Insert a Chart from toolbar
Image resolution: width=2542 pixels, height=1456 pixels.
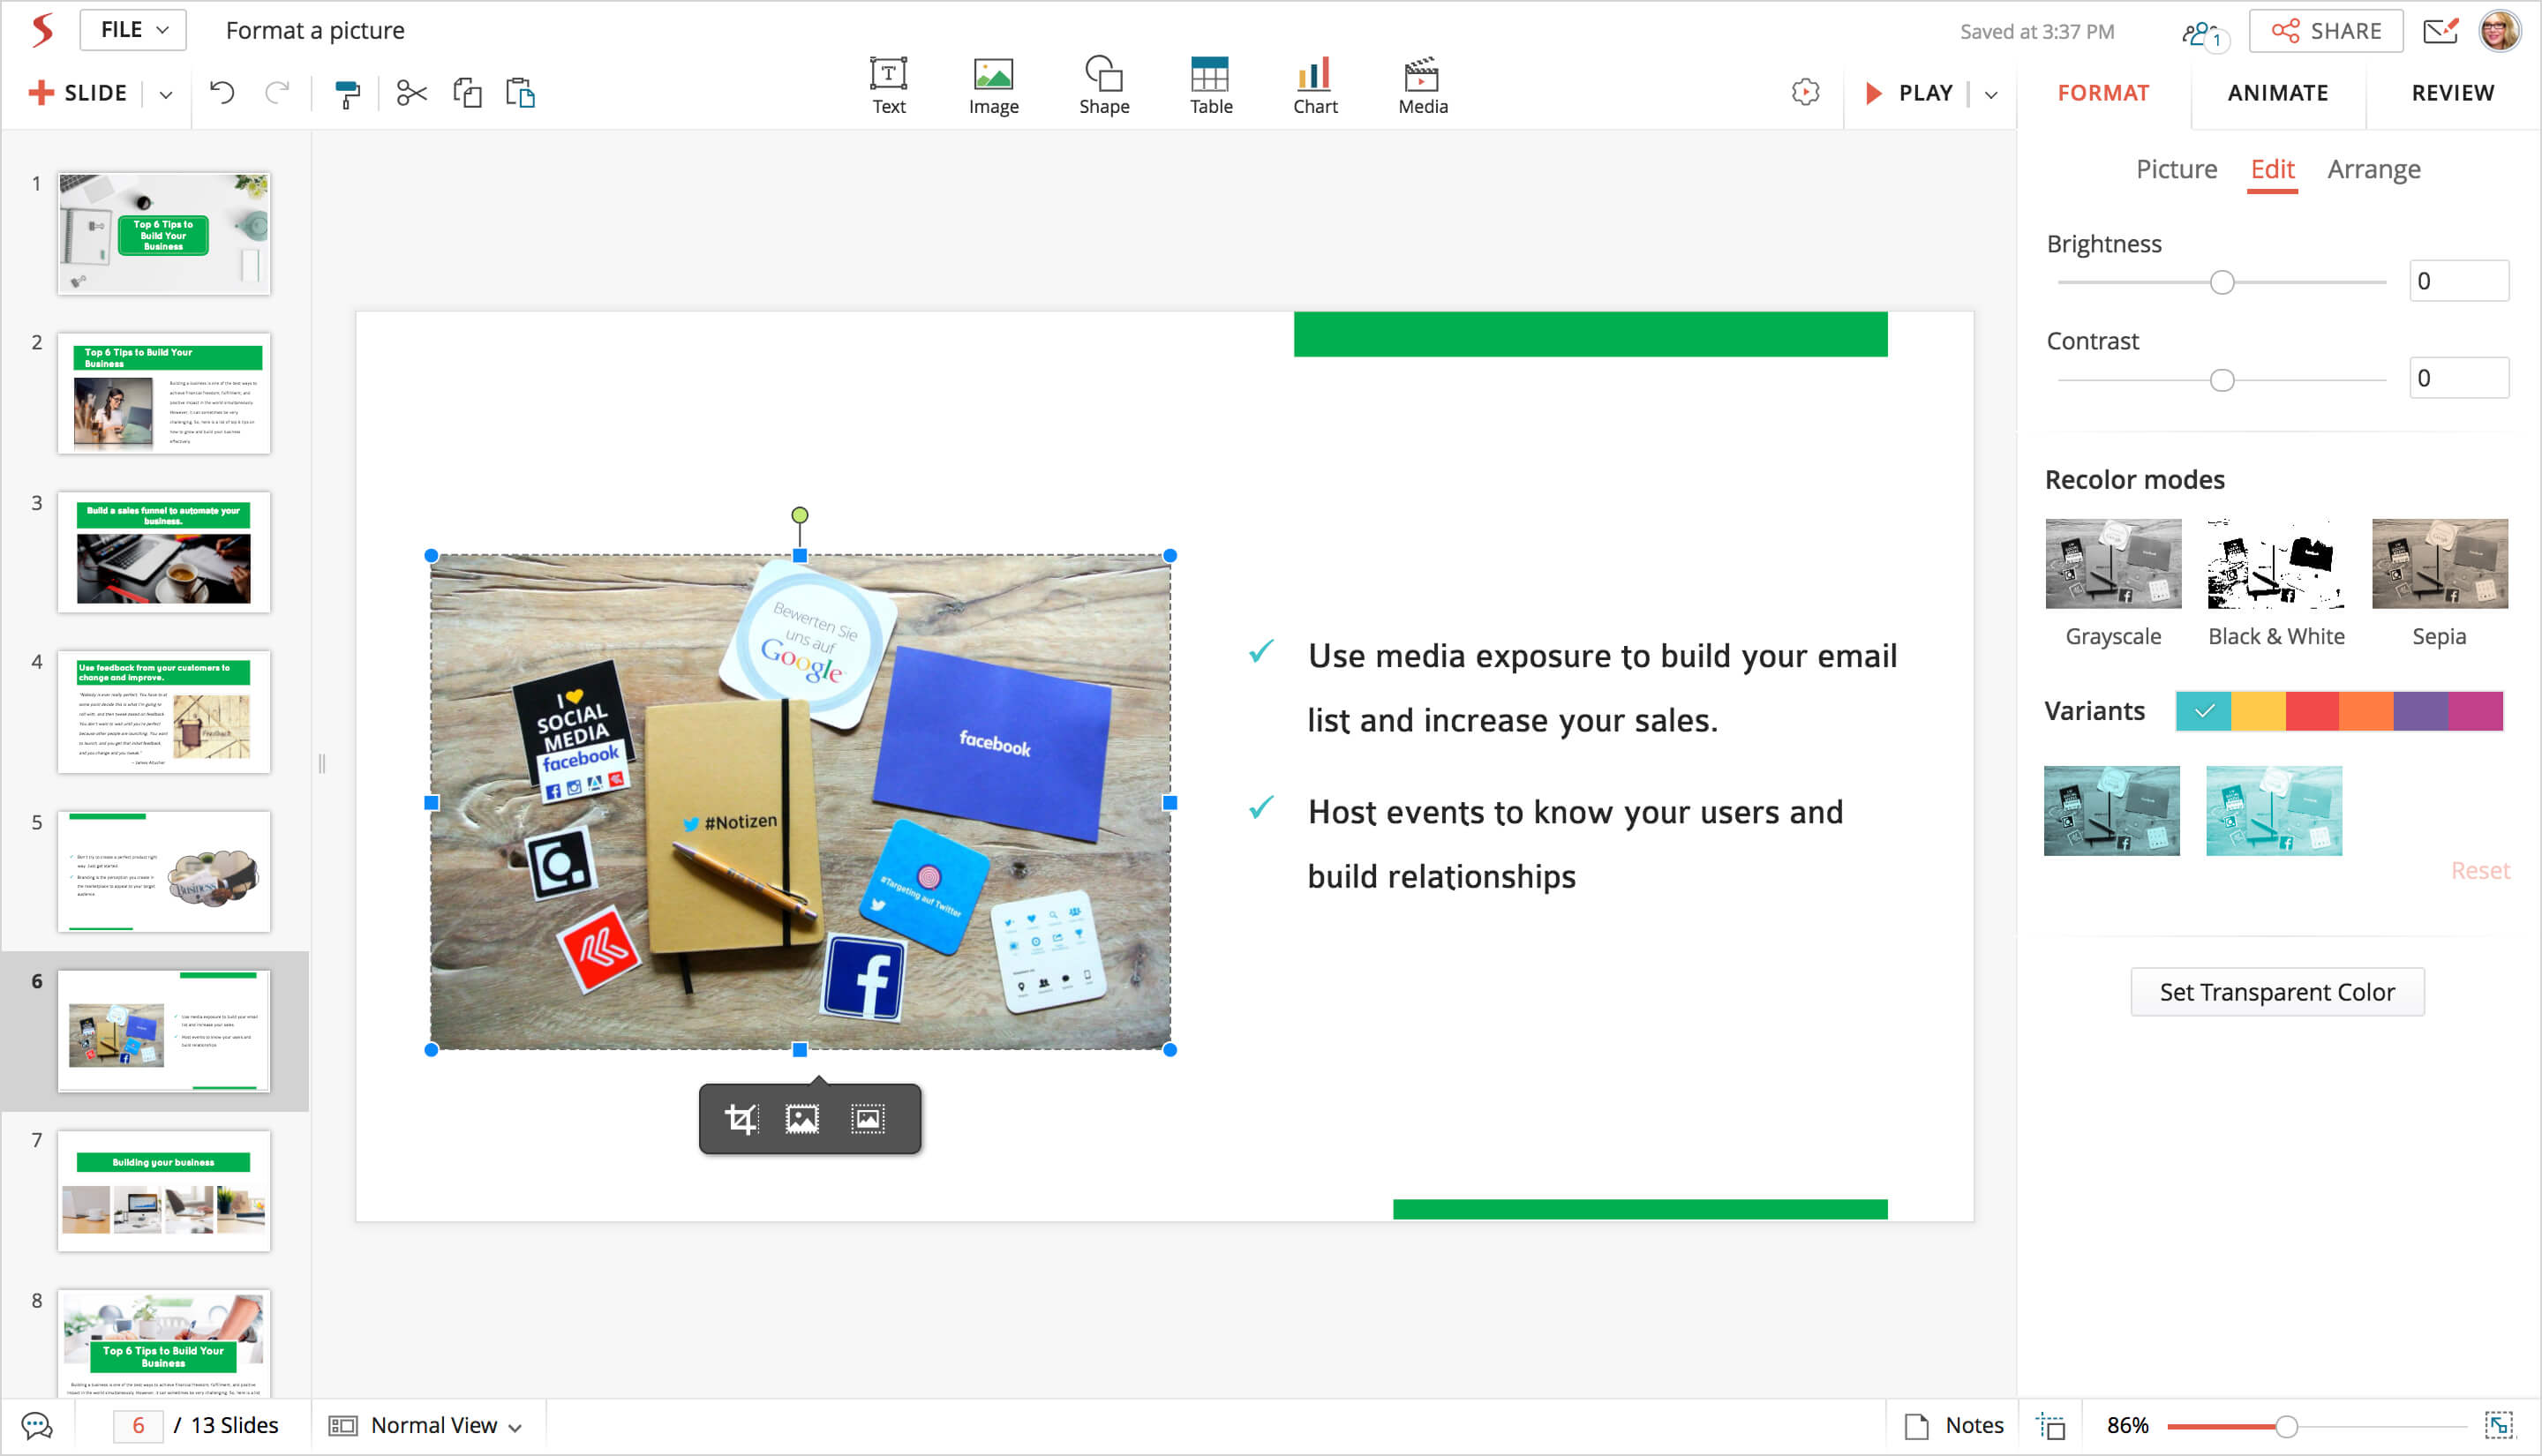pos(1314,86)
